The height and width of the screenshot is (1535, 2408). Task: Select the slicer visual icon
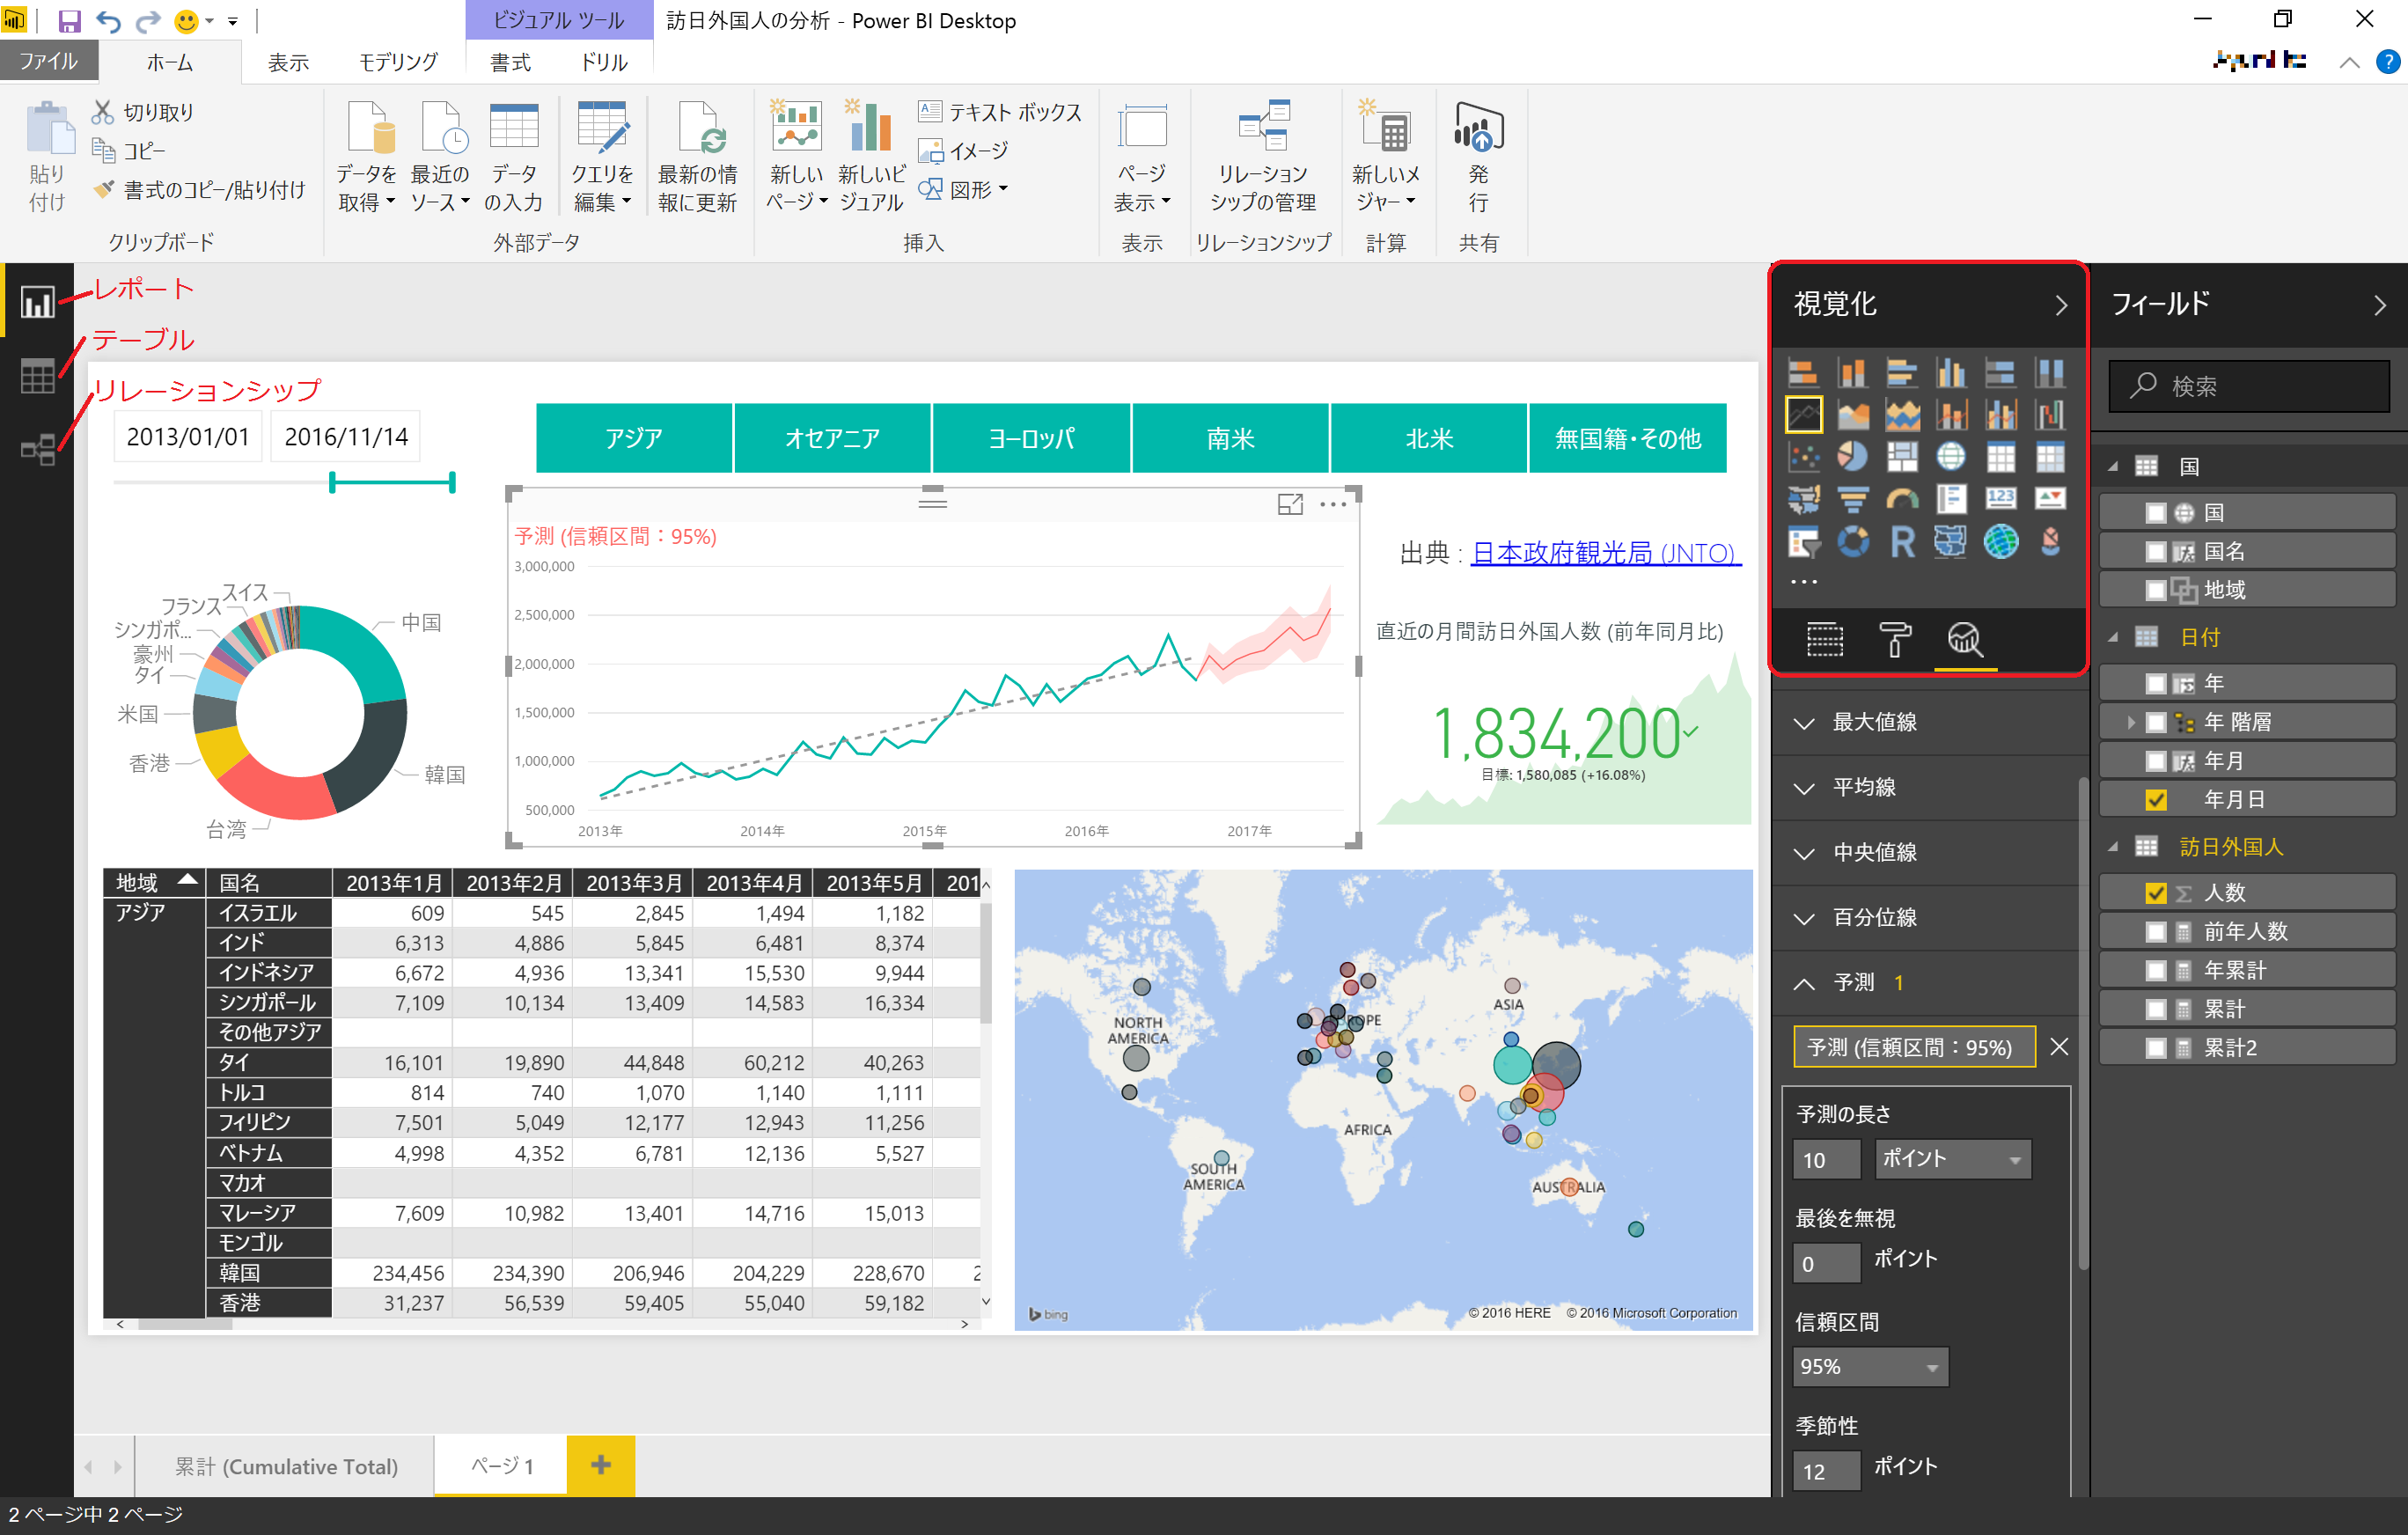tap(1803, 542)
